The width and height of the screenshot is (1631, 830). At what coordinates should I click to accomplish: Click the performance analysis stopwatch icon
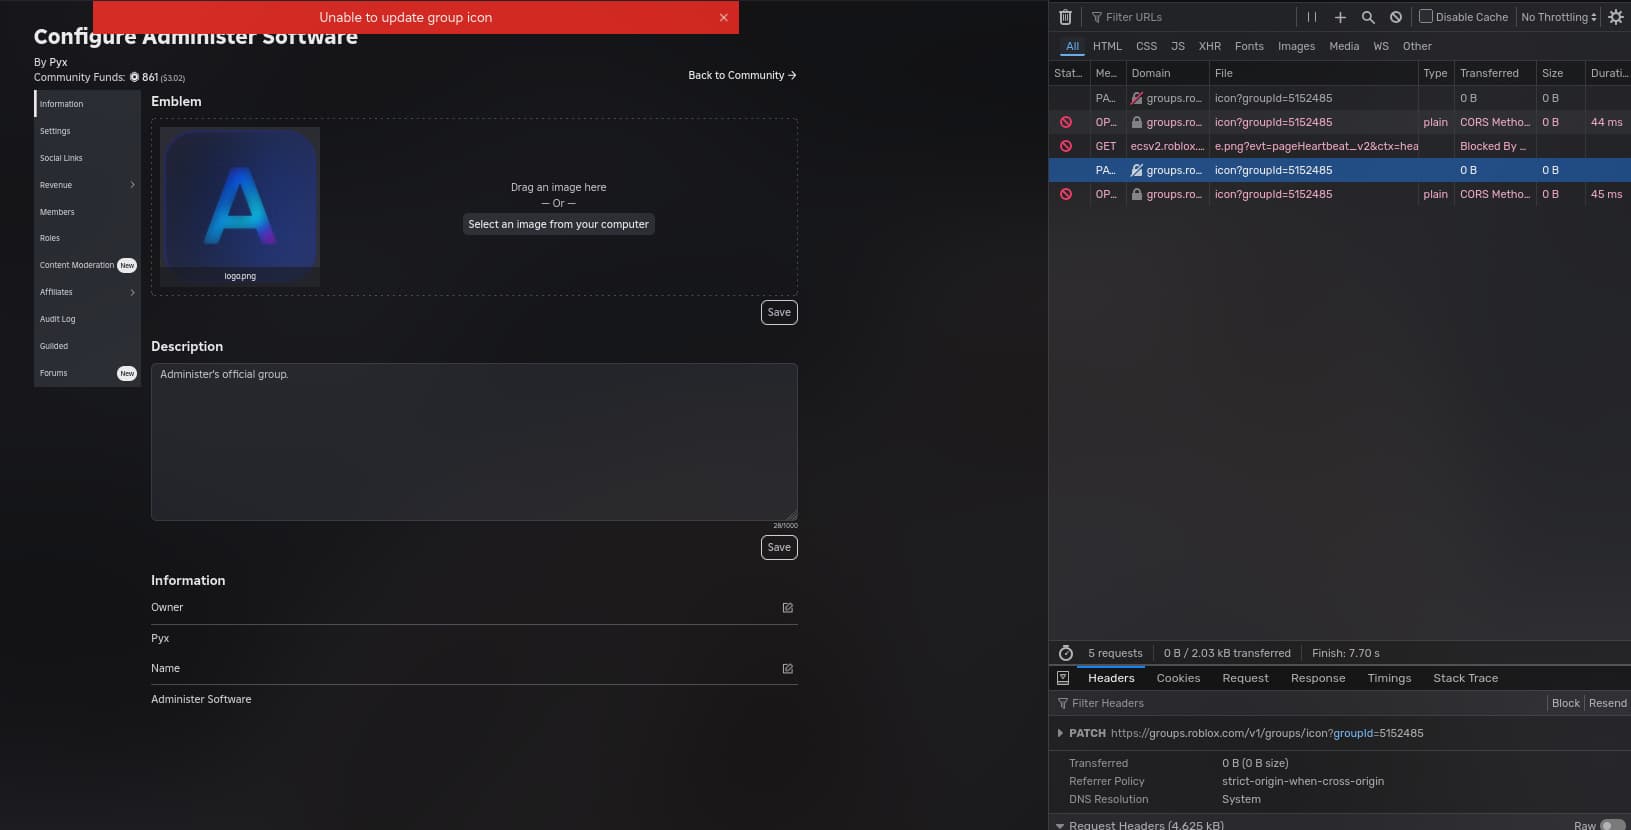click(x=1066, y=653)
